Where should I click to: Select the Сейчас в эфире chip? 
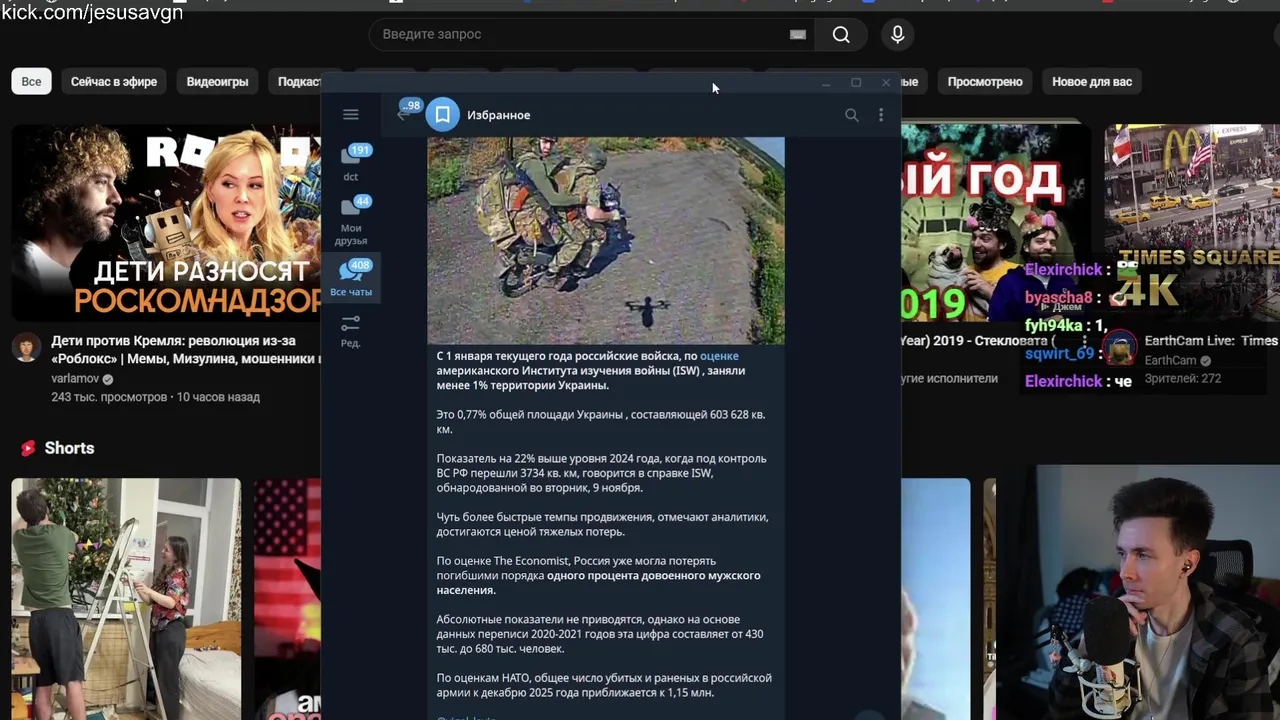pyautogui.click(x=114, y=82)
